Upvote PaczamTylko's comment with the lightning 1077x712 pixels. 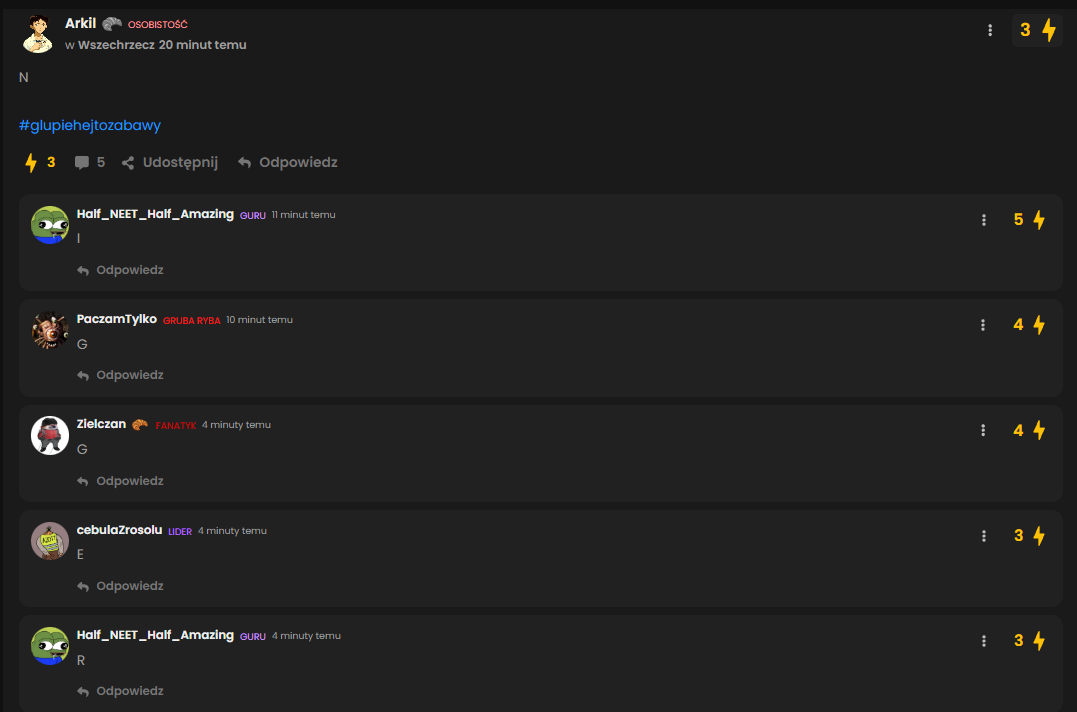pyautogui.click(x=1039, y=325)
